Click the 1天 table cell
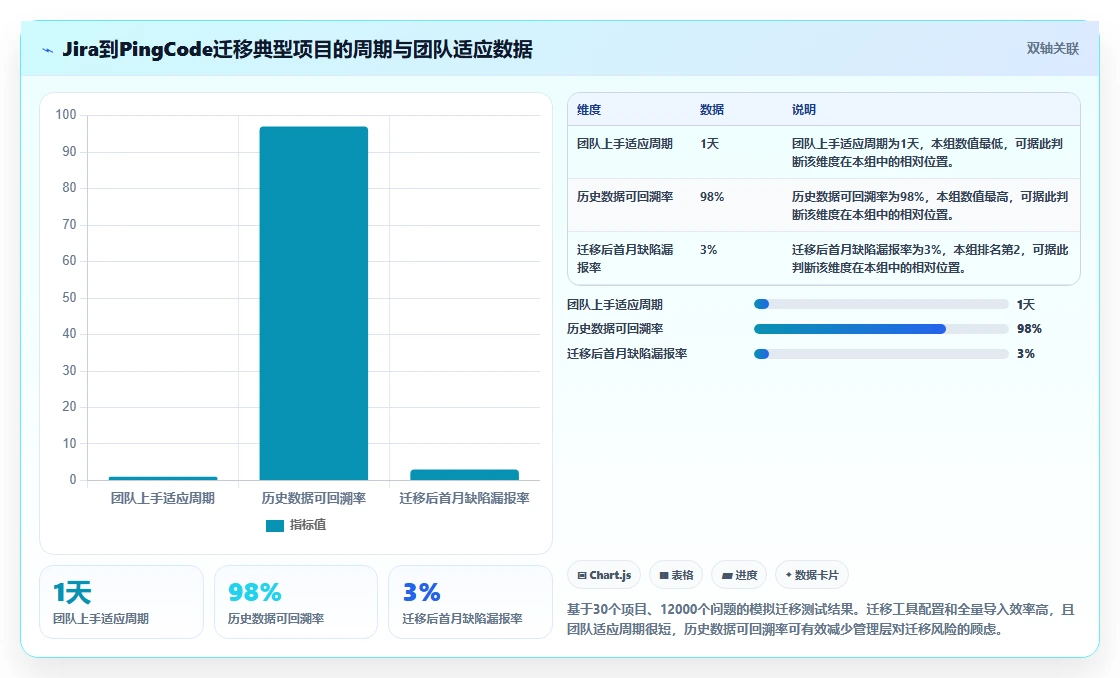Screen dimensions: 1120x678 click(709, 144)
